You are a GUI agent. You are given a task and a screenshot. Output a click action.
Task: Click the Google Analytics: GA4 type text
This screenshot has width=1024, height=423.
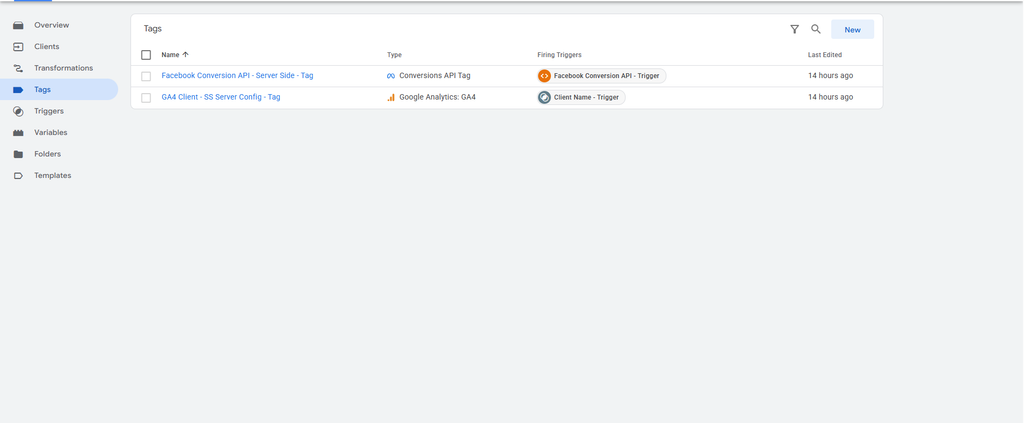pyautogui.click(x=438, y=97)
